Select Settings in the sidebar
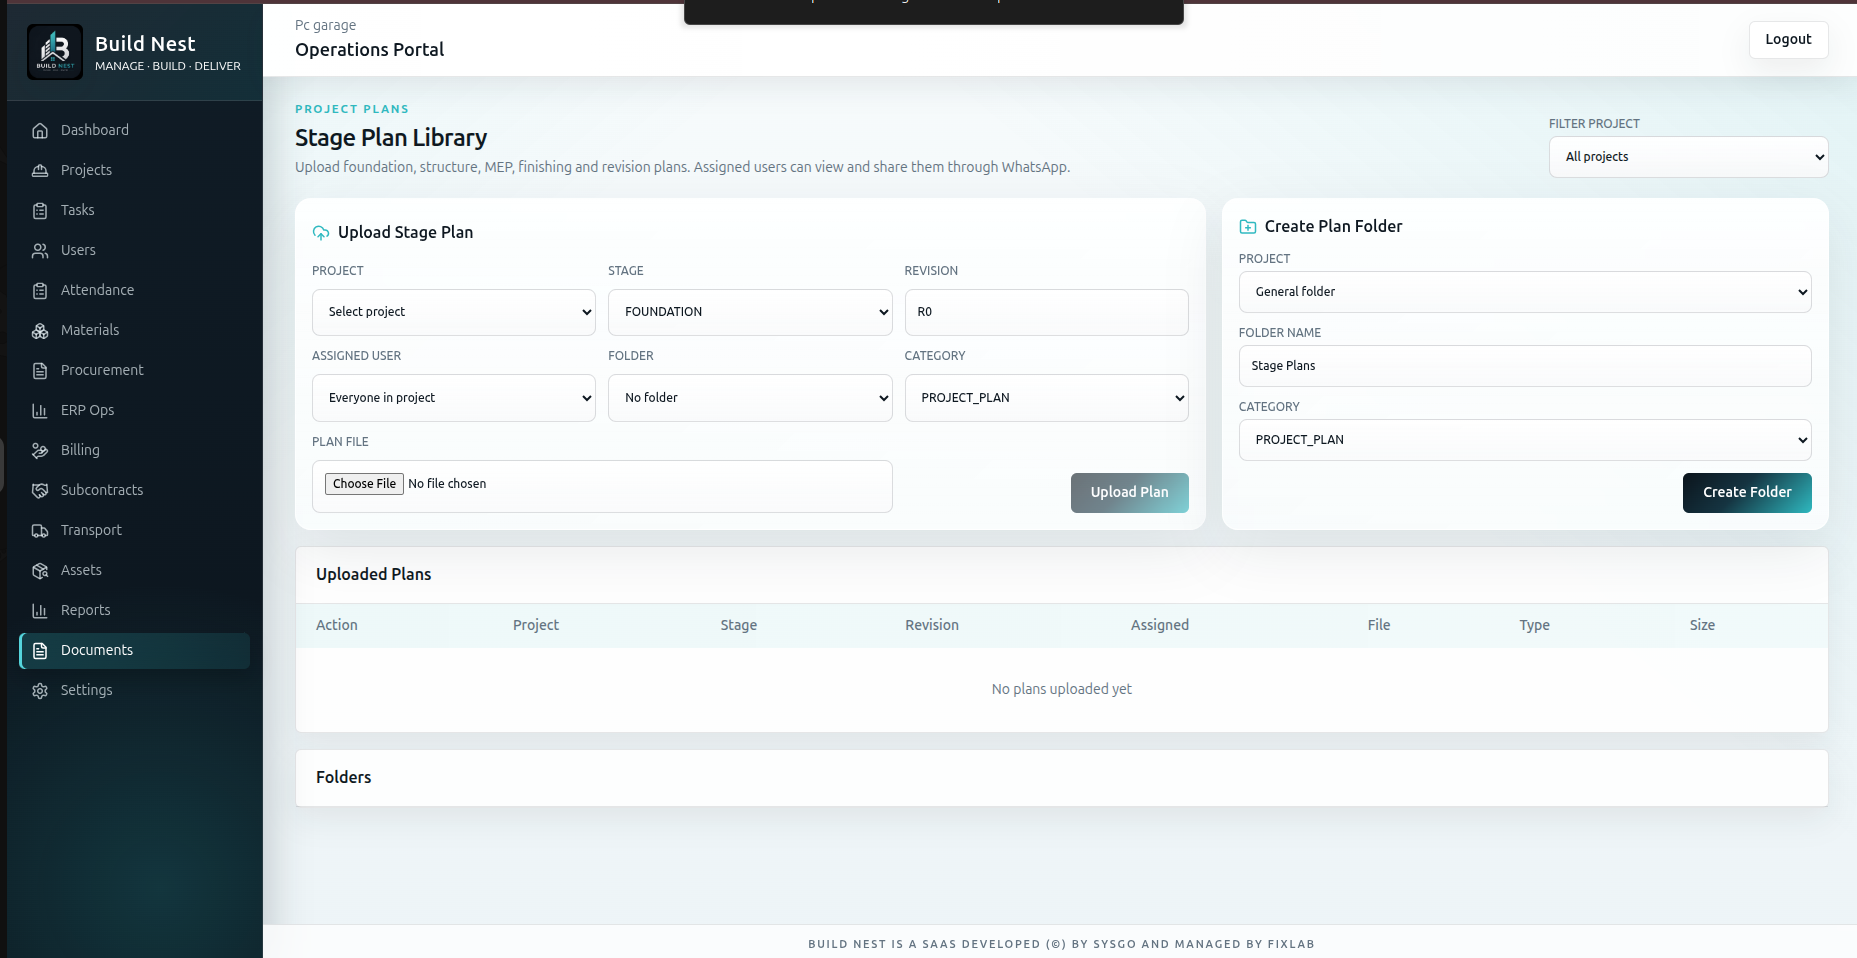1857x958 pixels. pos(134,690)
